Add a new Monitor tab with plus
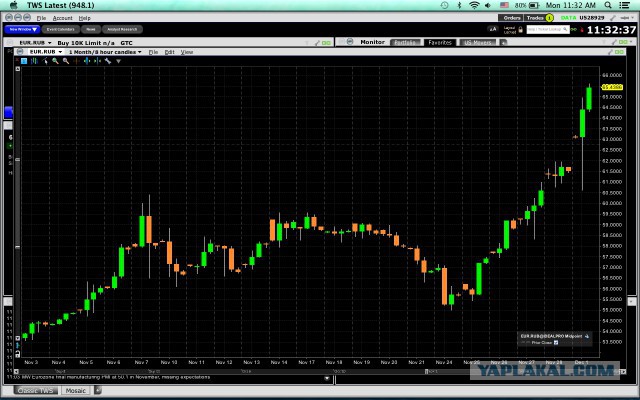Viewport: 640px width, 400px height. [x=503, y=42]
